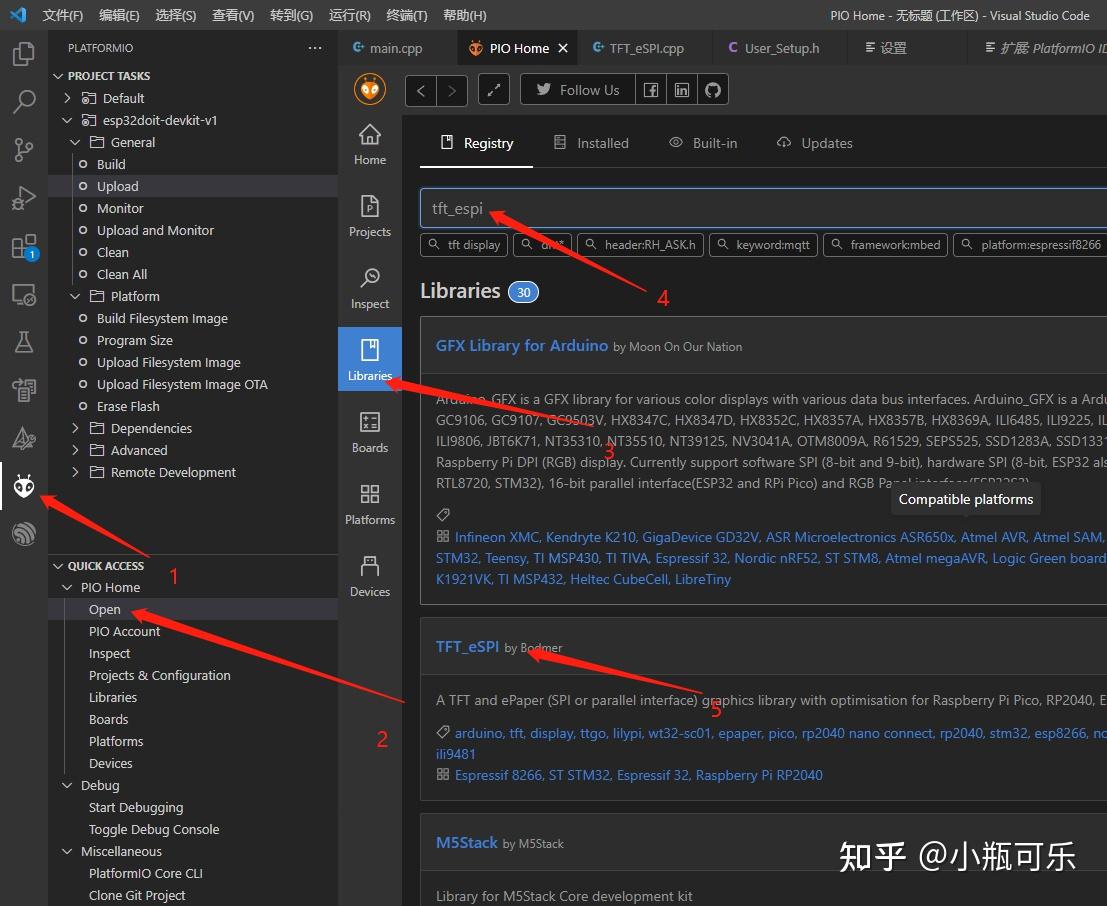1107x906 pixels.
Task: Open Boards in PIO sidebar
Action: 370,432
